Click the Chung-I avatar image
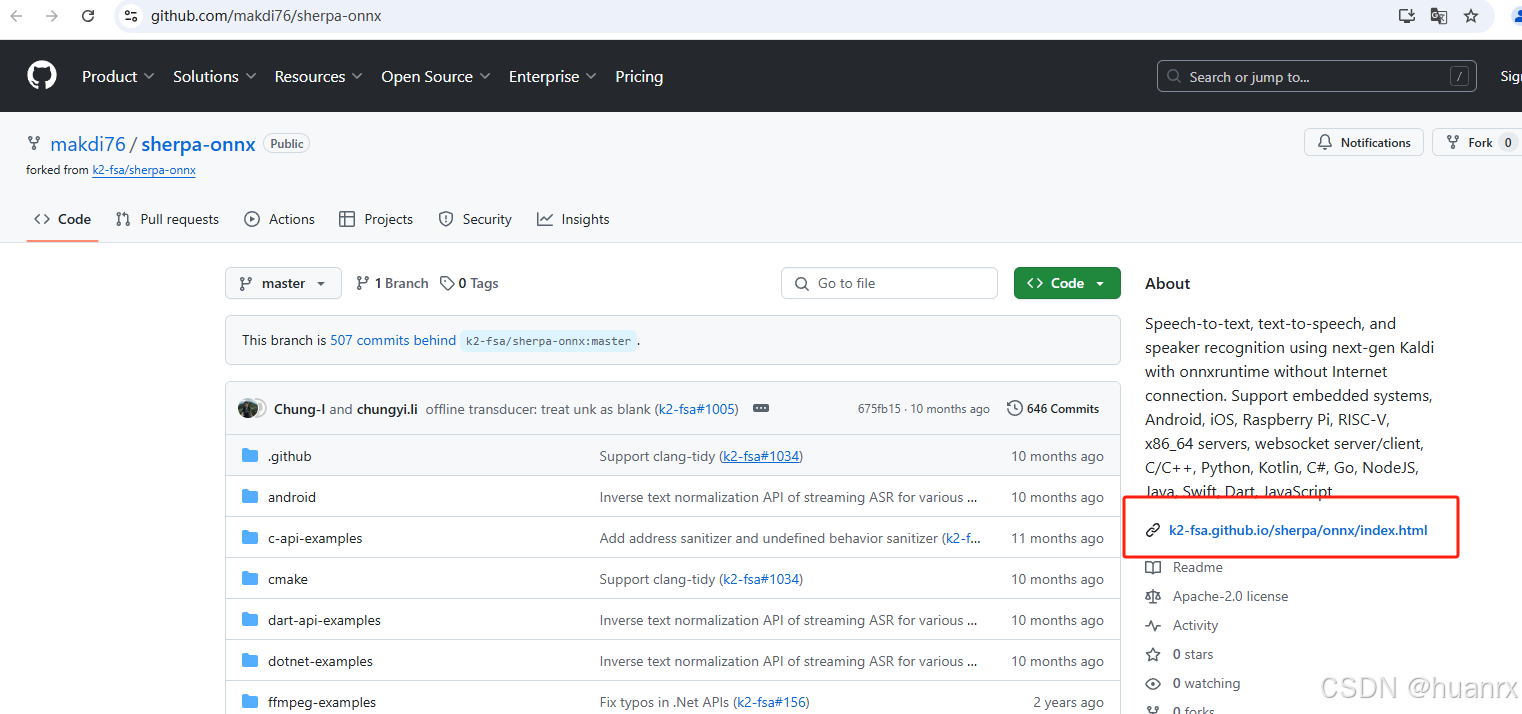 click(248, 408)
